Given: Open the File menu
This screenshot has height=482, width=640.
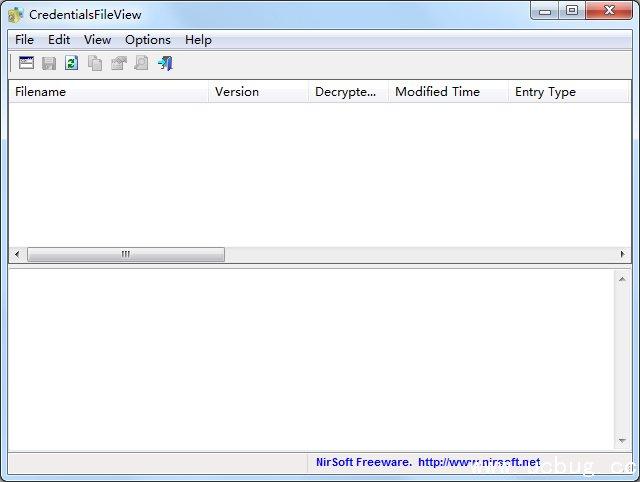Looking at the screenshot, I should [24, 40].
